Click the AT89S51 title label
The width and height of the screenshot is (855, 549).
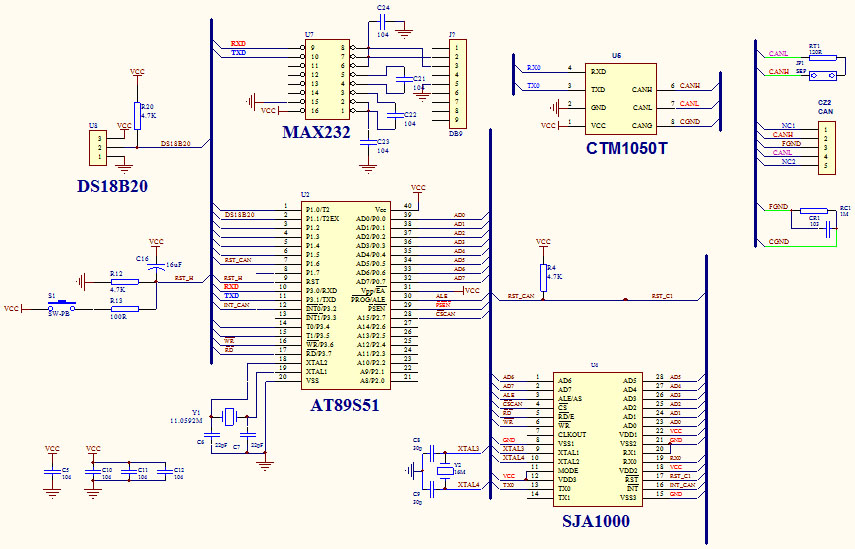click(x=345, y=405)
